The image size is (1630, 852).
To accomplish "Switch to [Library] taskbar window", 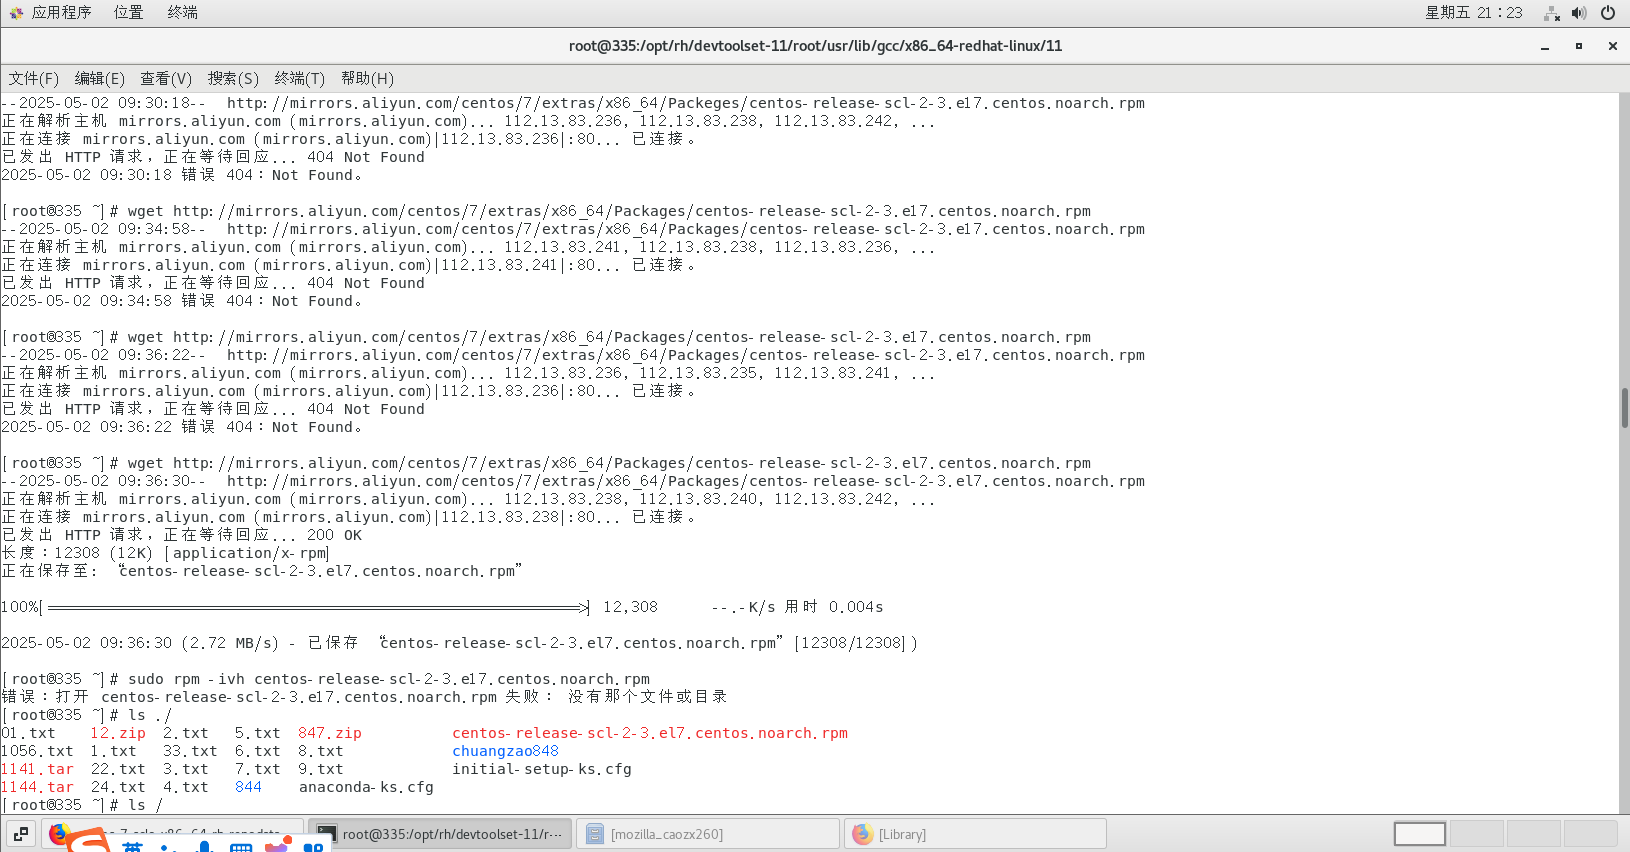I will [976, 833].
